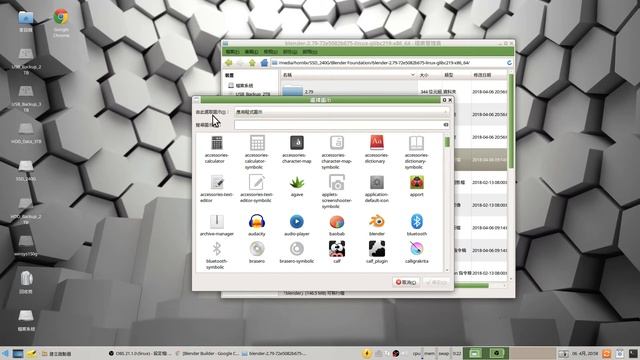Viewport: 640px width, 360px height.
Task: Pick the accessories-character-map-symbolic icon
Action: pos(337,143)
